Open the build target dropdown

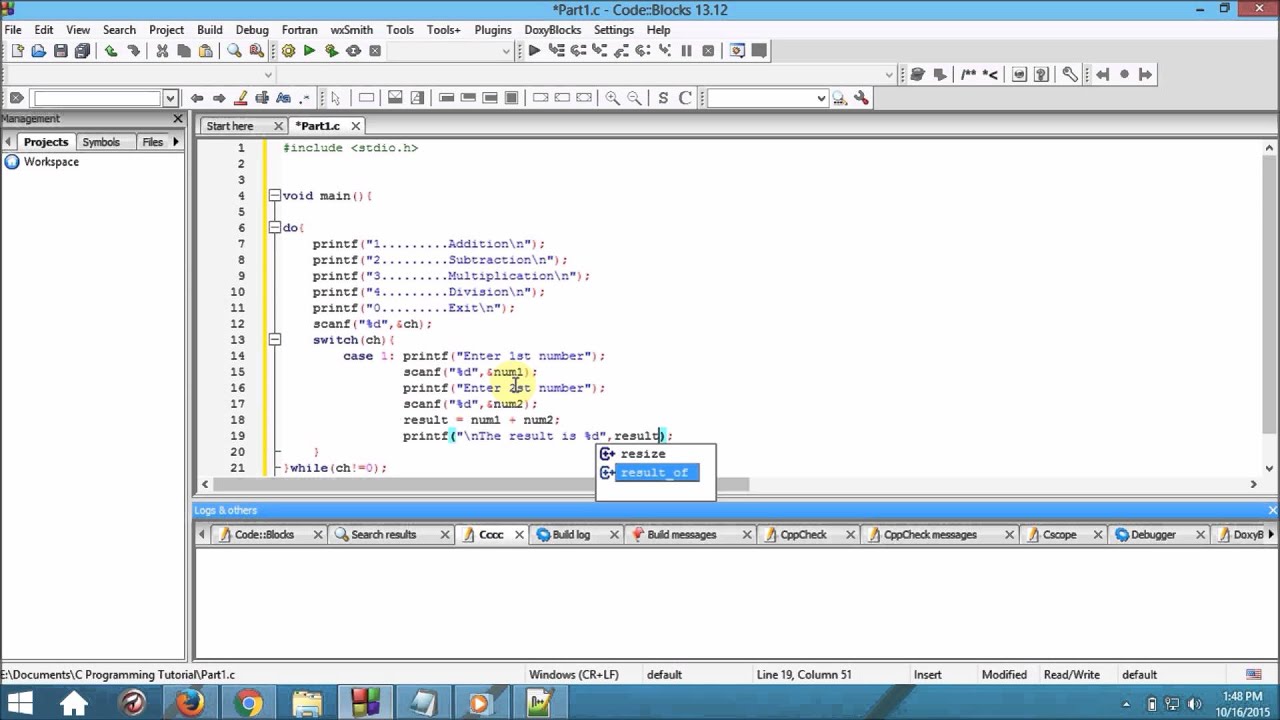(506, 51)
